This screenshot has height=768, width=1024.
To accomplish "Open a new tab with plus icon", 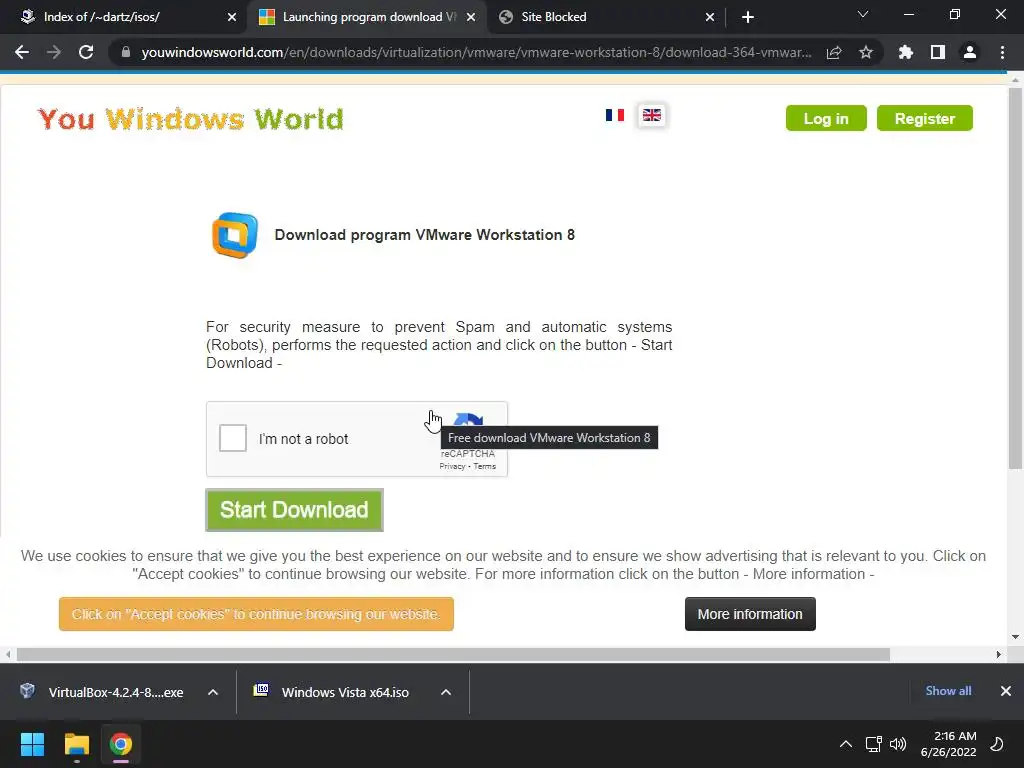I will 748,17.
